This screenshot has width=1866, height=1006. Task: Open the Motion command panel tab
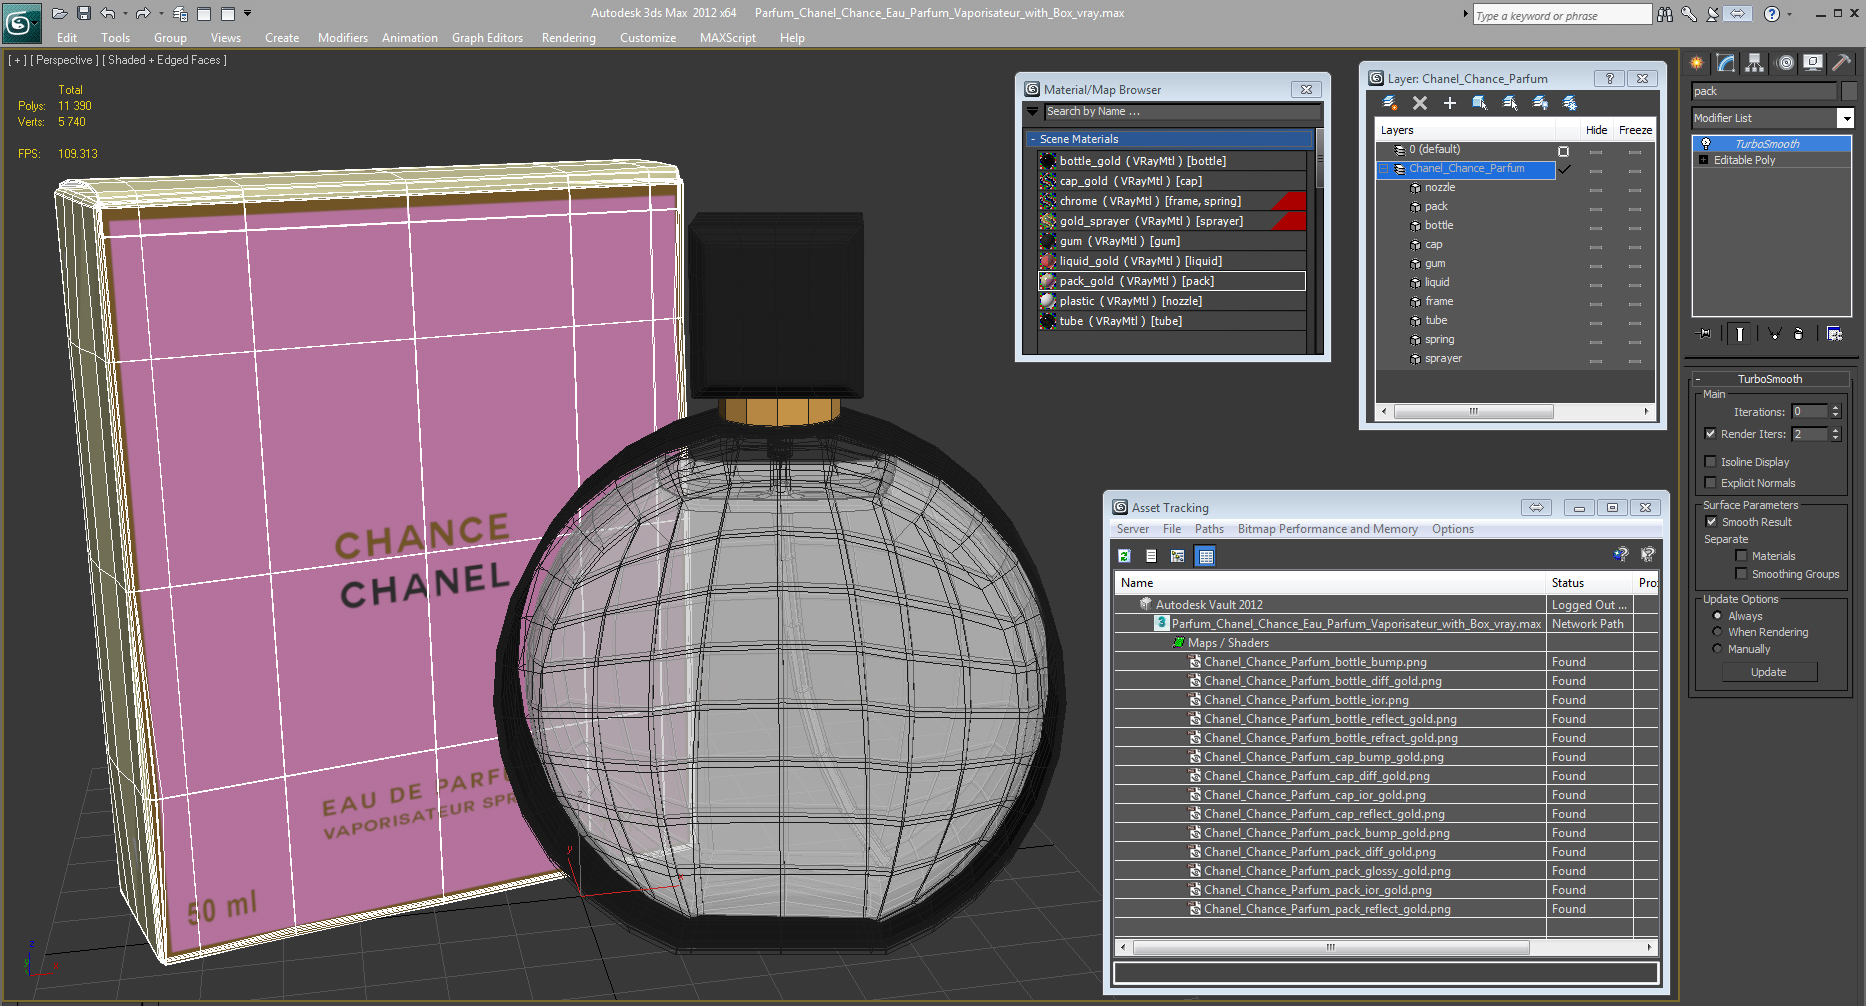[1785, 63]
